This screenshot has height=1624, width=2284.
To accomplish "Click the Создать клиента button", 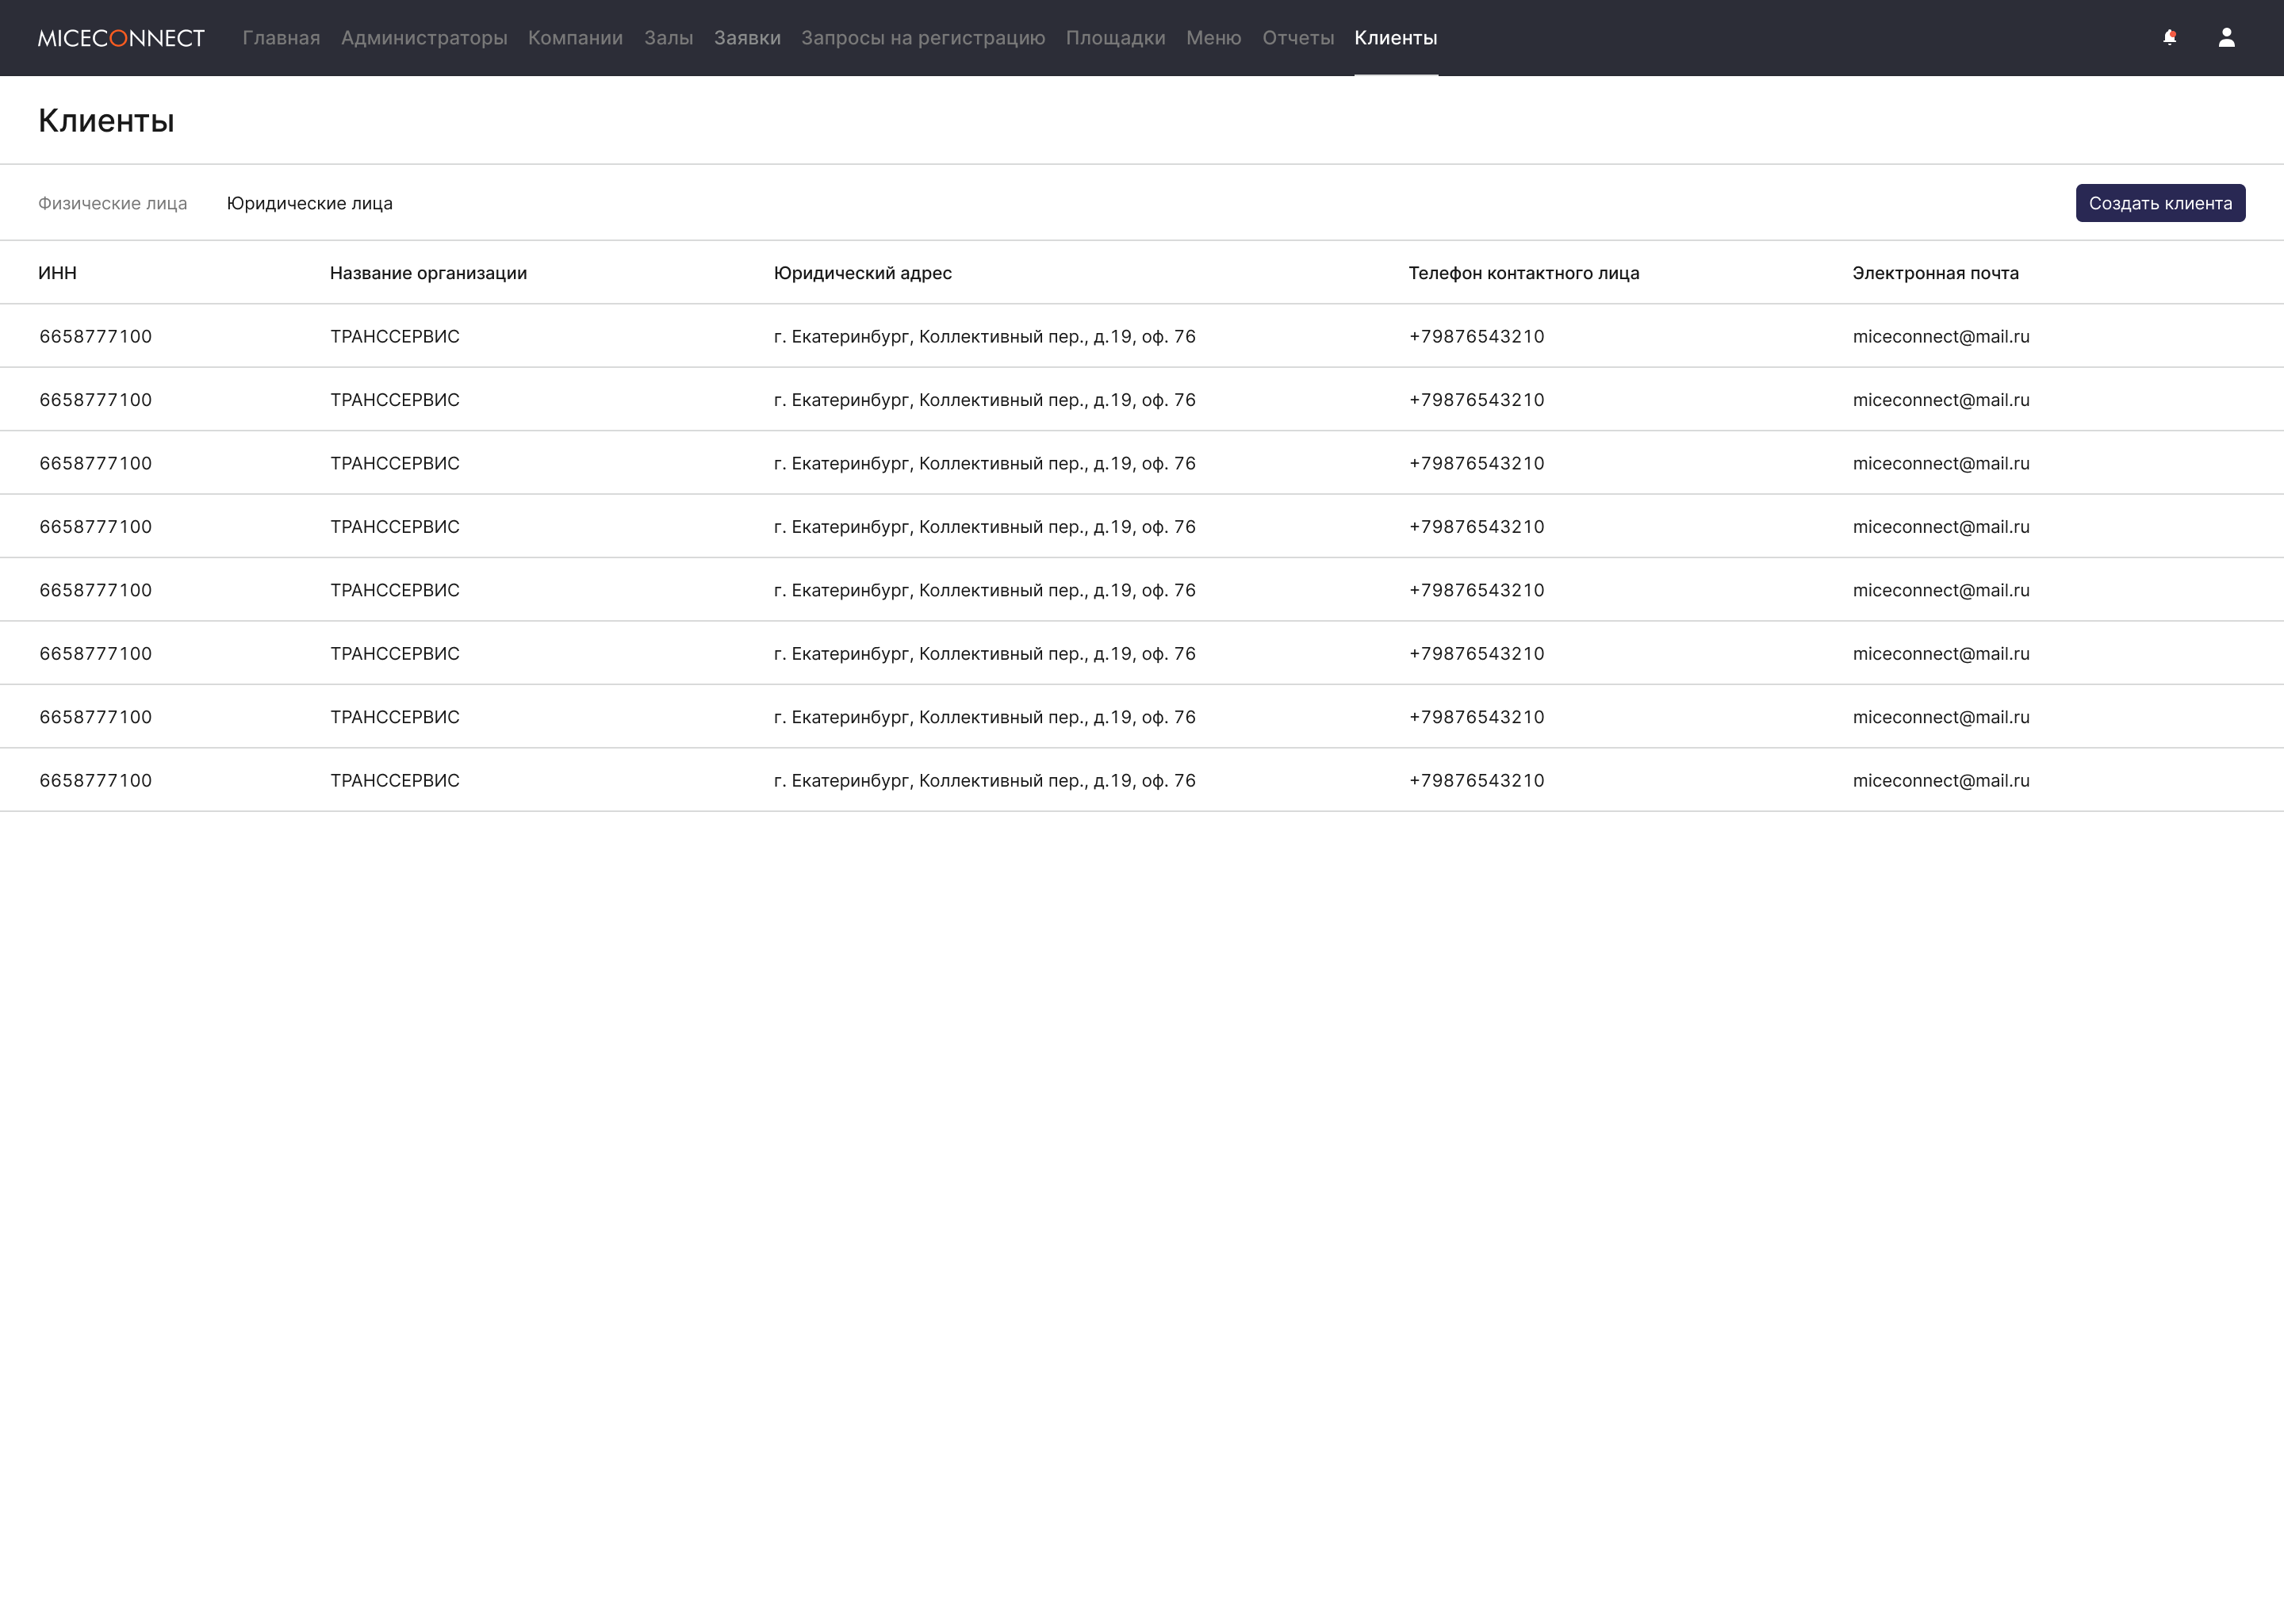I will (x=2160, y=203).
